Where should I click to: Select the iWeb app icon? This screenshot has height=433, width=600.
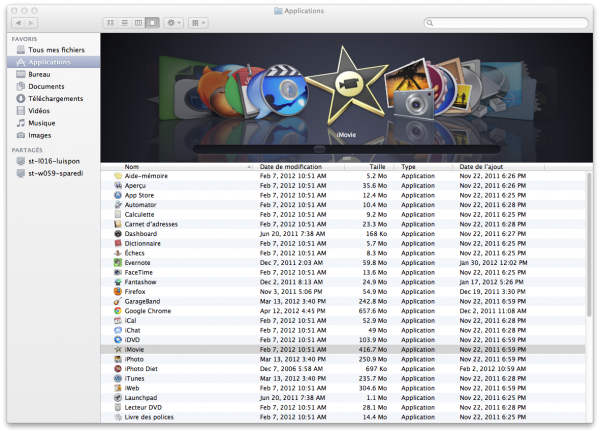(x=118, y=388)
